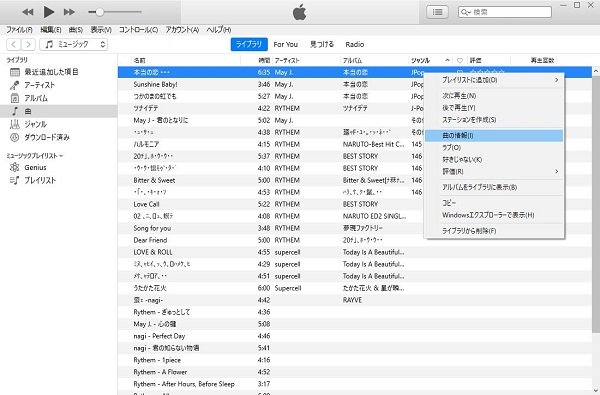Choose コピー from context menu
The height and width of the screenshot is (395, 600).
494,203
